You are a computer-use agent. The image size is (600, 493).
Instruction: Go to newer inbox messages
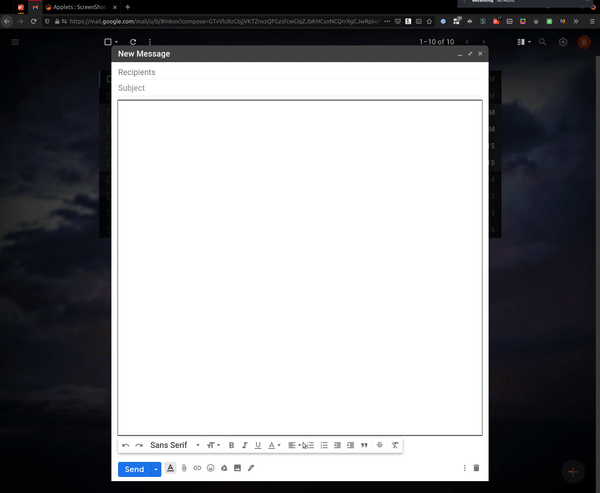pyautogui.click(x=467, y=42)
